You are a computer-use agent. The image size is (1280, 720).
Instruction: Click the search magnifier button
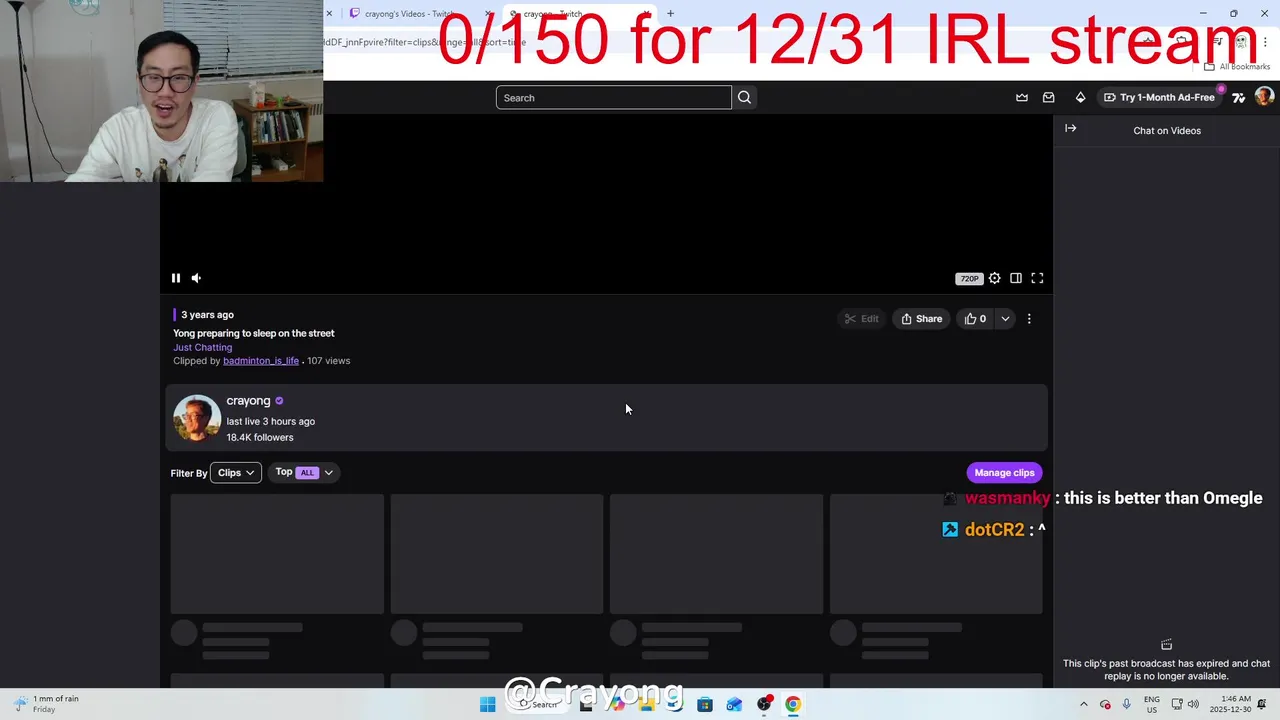coord(744,97)
